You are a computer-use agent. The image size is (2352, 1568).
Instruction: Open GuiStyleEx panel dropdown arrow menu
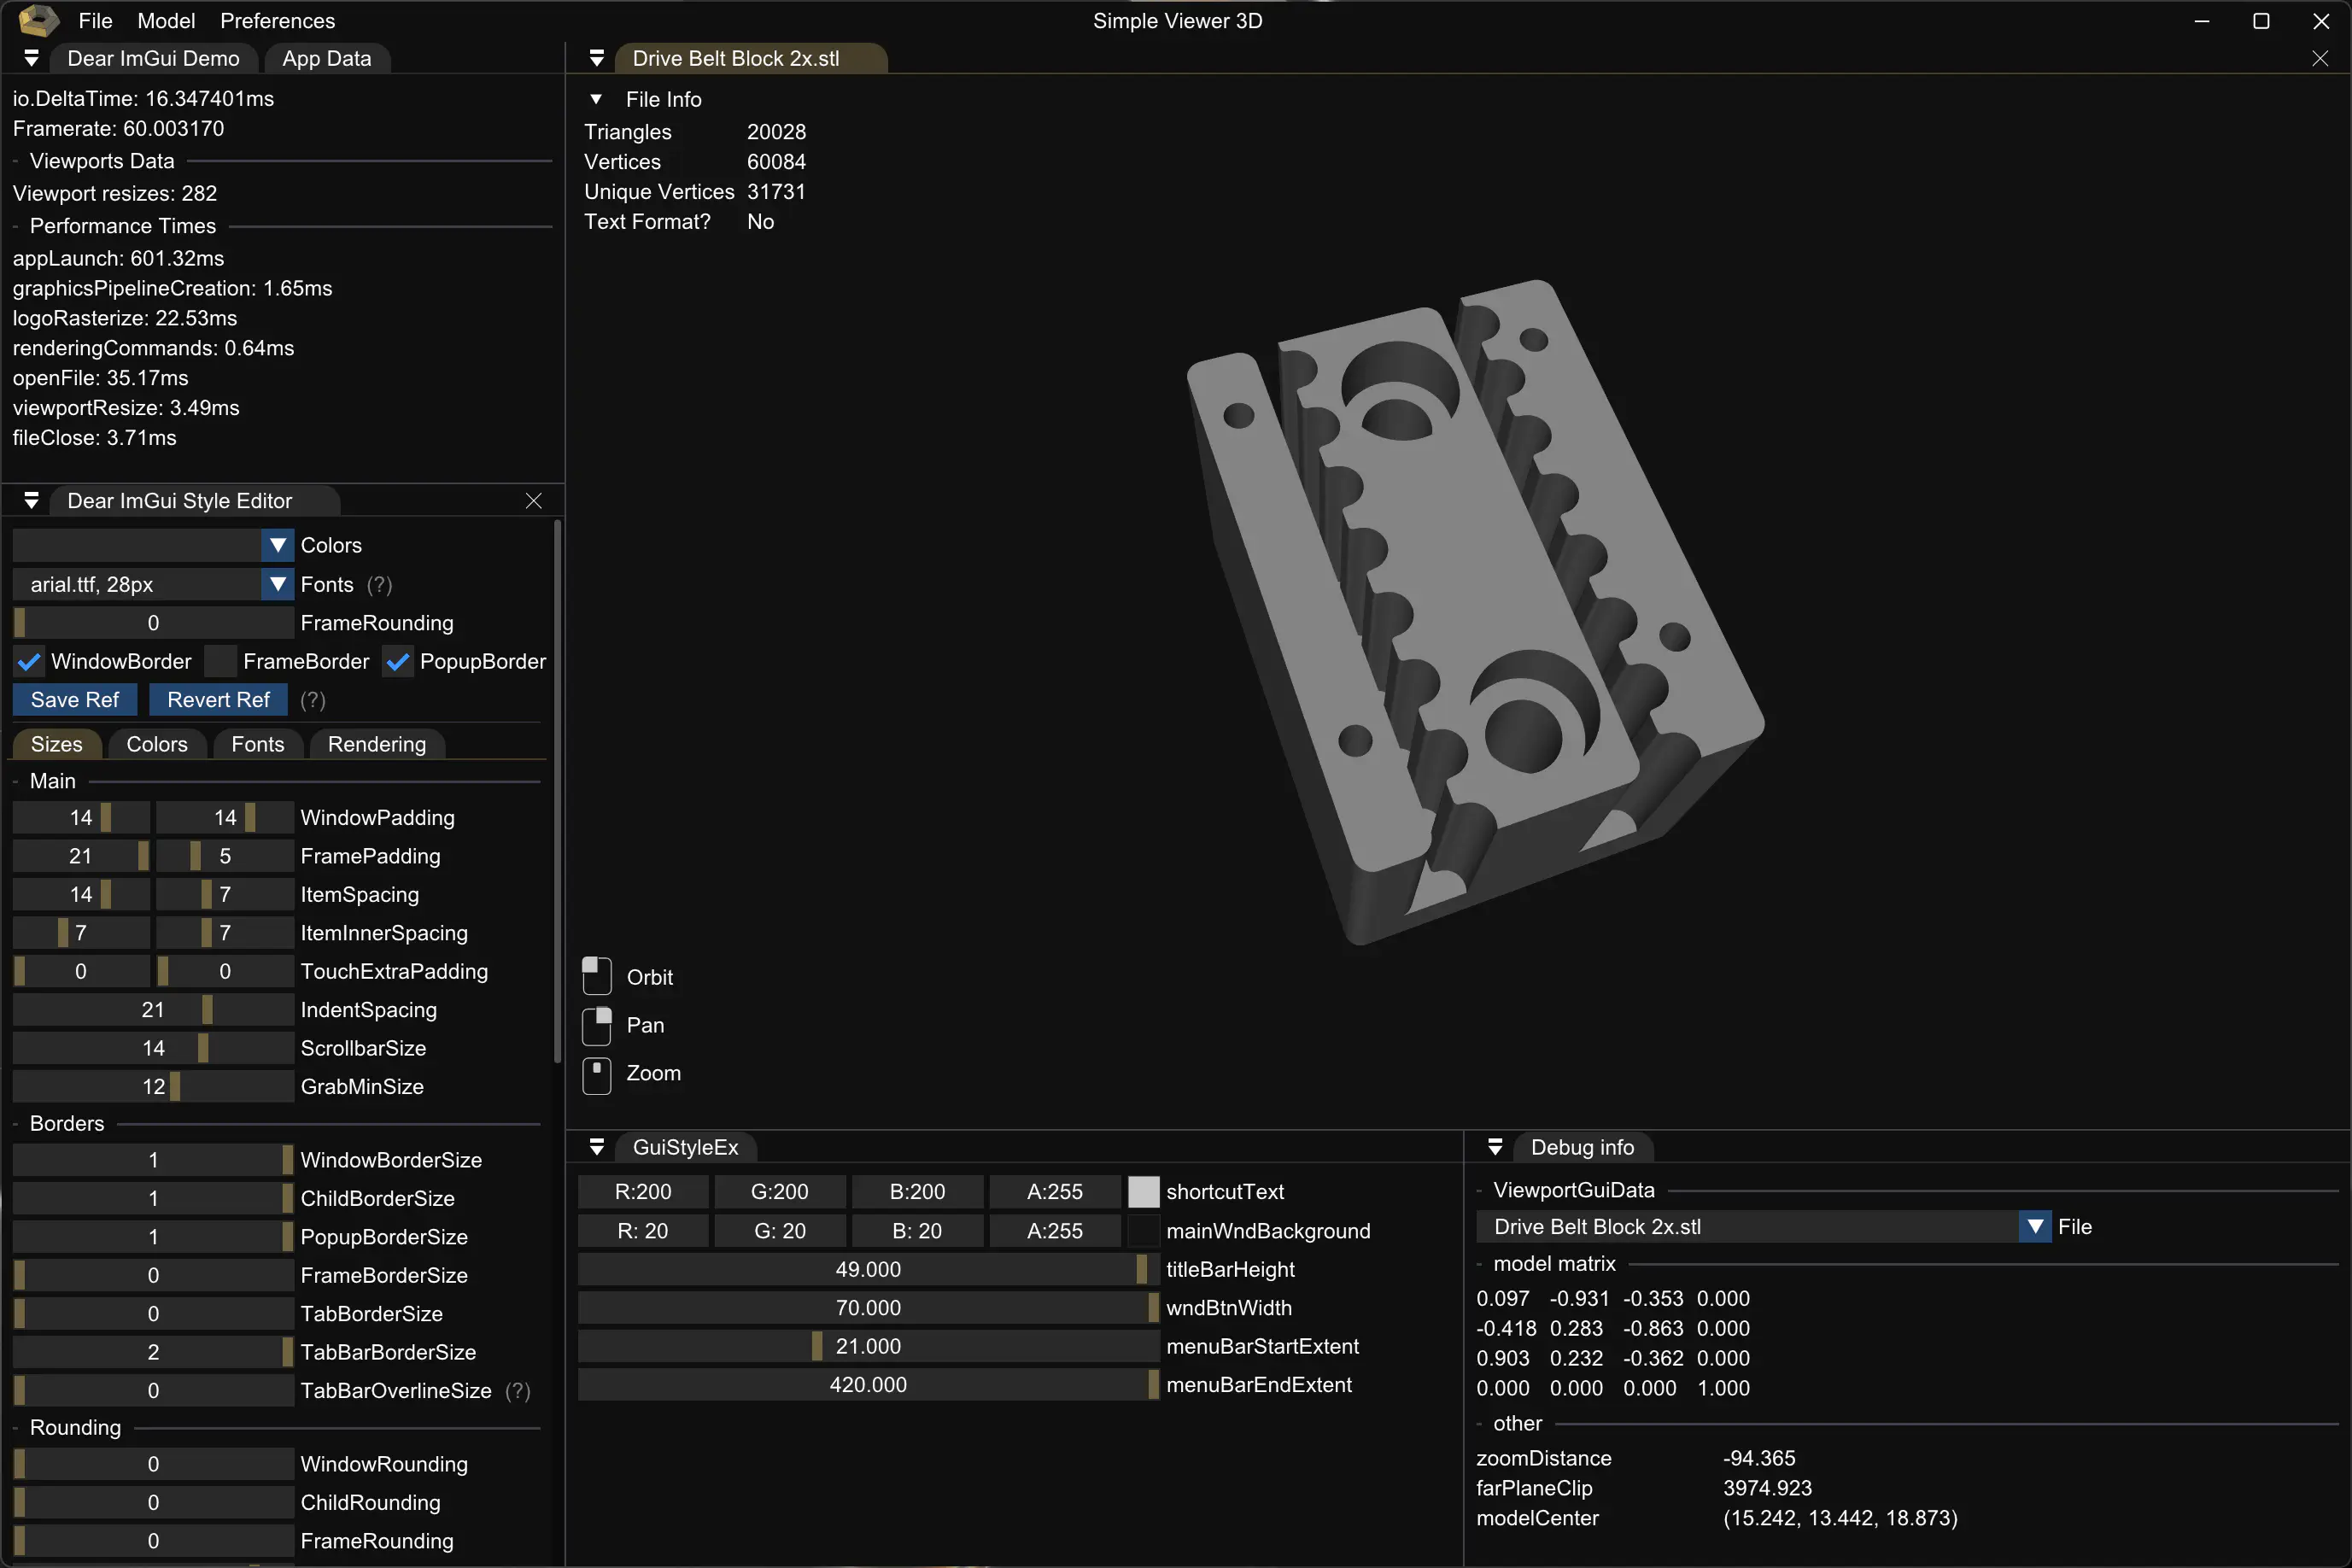click(x=597, y=1147)
